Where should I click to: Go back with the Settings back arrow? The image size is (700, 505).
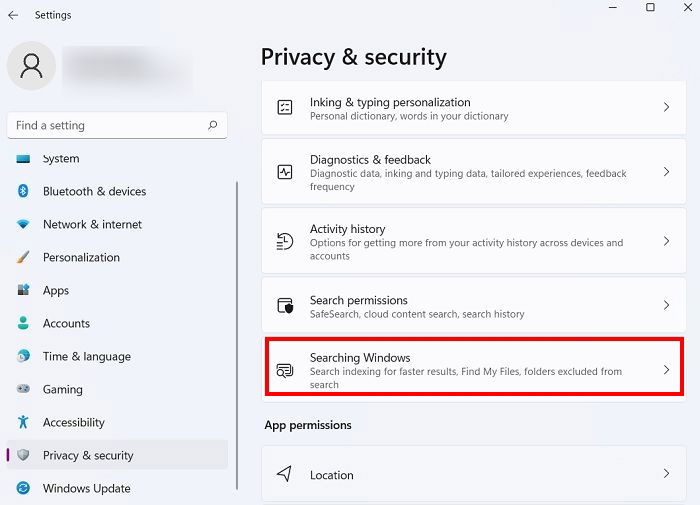pyautogui.click(x=13, y=15)
